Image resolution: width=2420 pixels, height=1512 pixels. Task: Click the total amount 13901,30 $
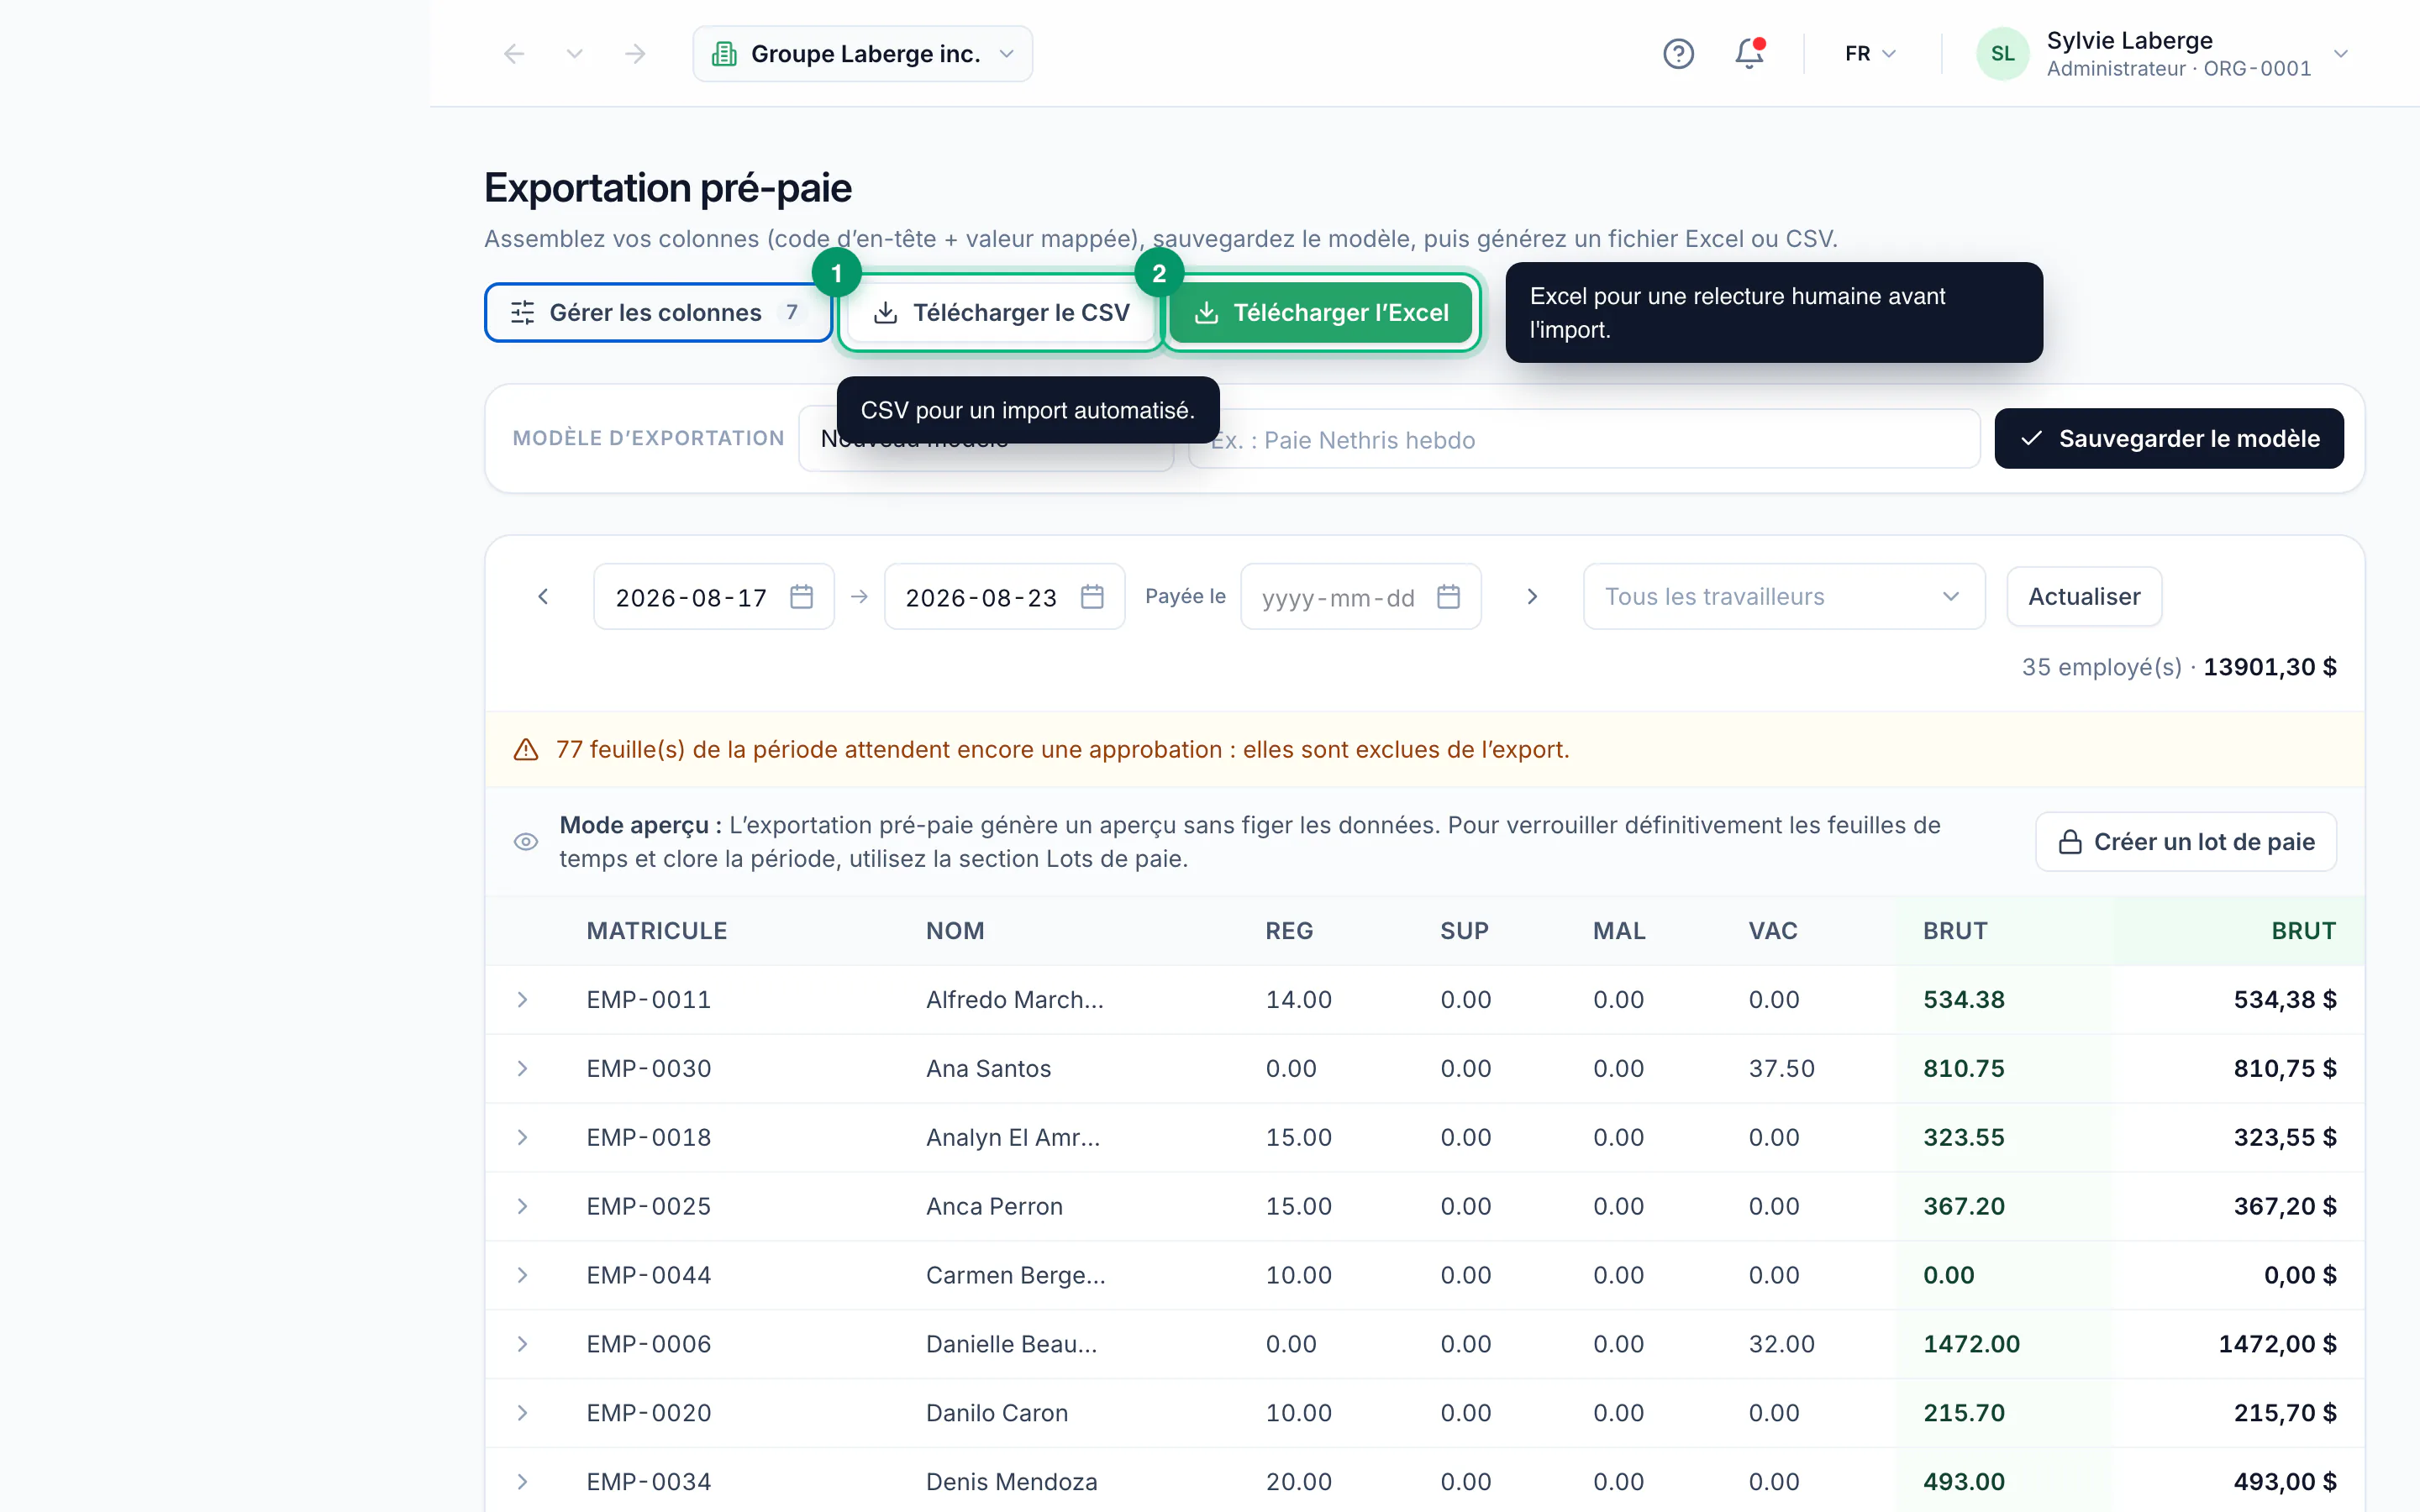(2270, 667)
